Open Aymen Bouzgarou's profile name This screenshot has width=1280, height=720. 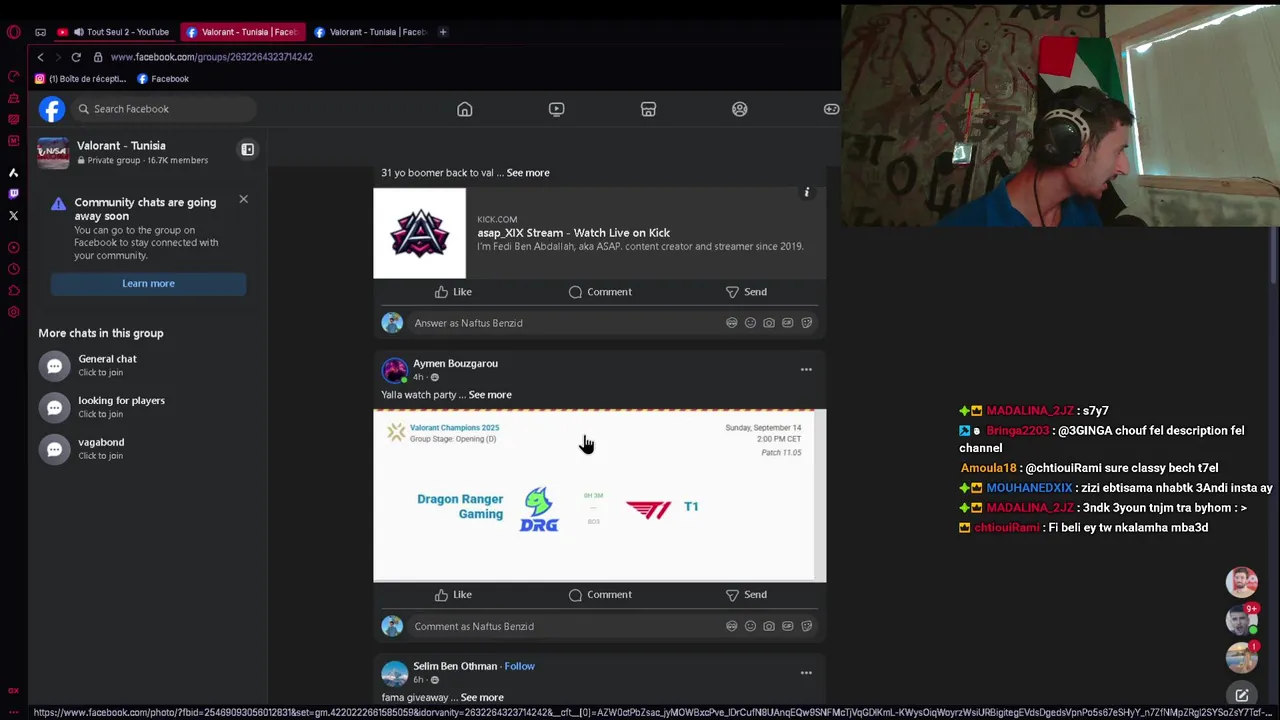455,364
